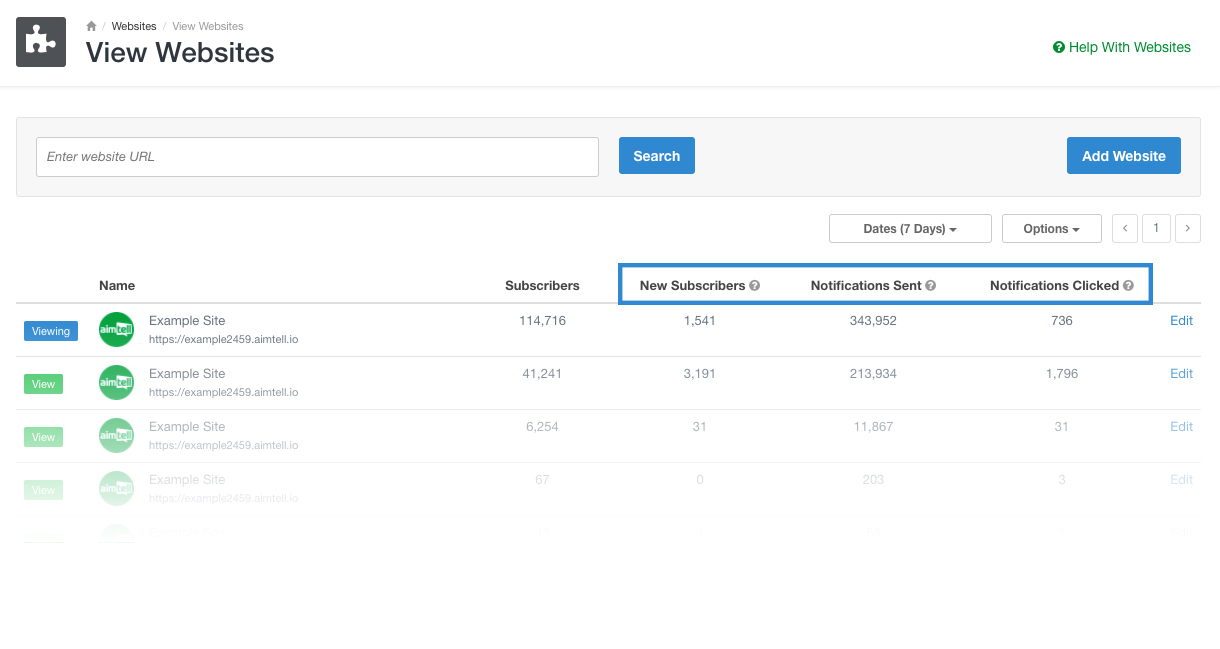Open Help With Websites link
Viewport: 1220px width, 649px height.
coord(1122,47)
